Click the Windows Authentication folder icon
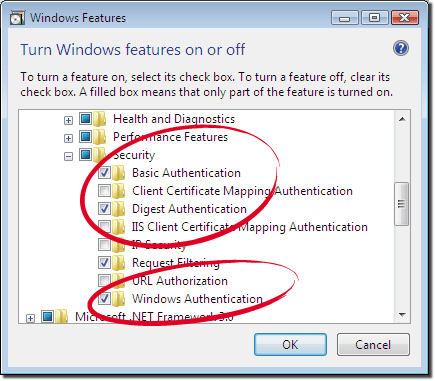435x381 pixels. click(x=118, y=299)
